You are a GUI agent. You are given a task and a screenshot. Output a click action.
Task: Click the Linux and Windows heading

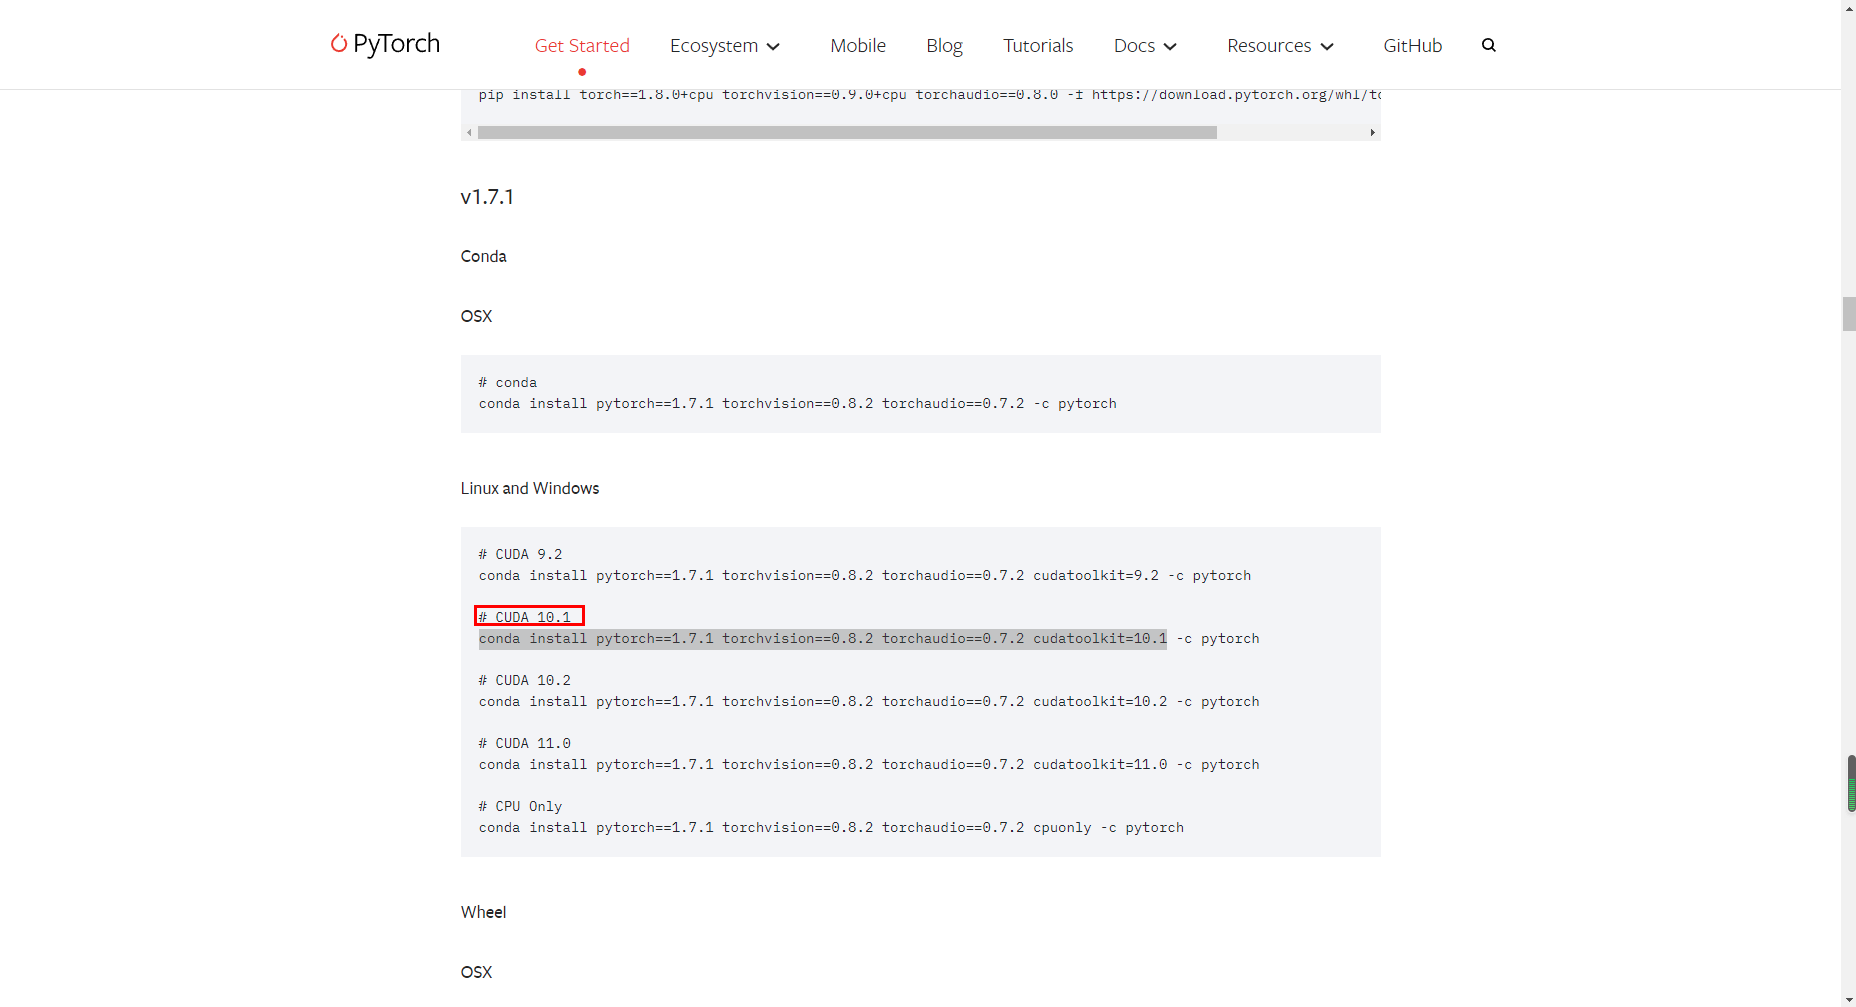coord(530,488)
